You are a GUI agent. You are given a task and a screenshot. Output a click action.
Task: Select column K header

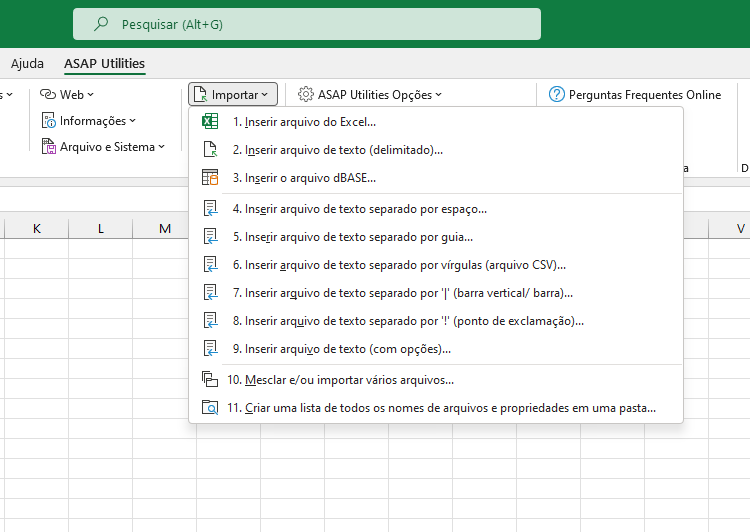point(36,229)
